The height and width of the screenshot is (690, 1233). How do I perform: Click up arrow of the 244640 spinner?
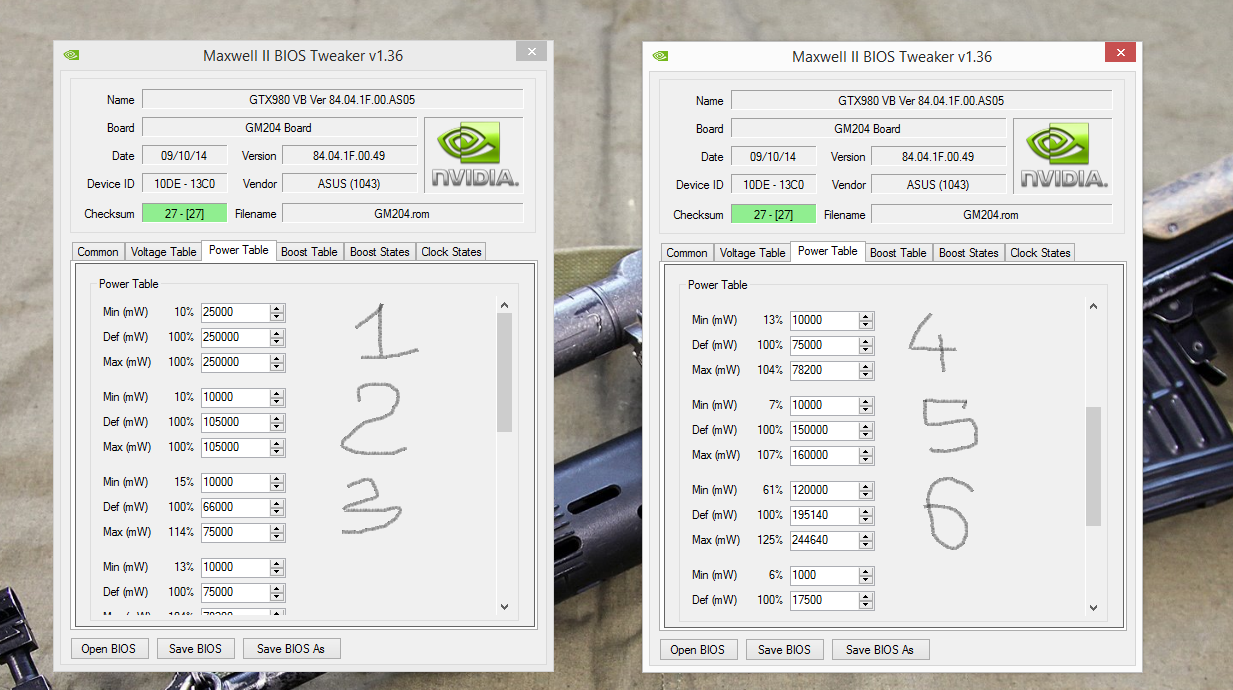866,536
